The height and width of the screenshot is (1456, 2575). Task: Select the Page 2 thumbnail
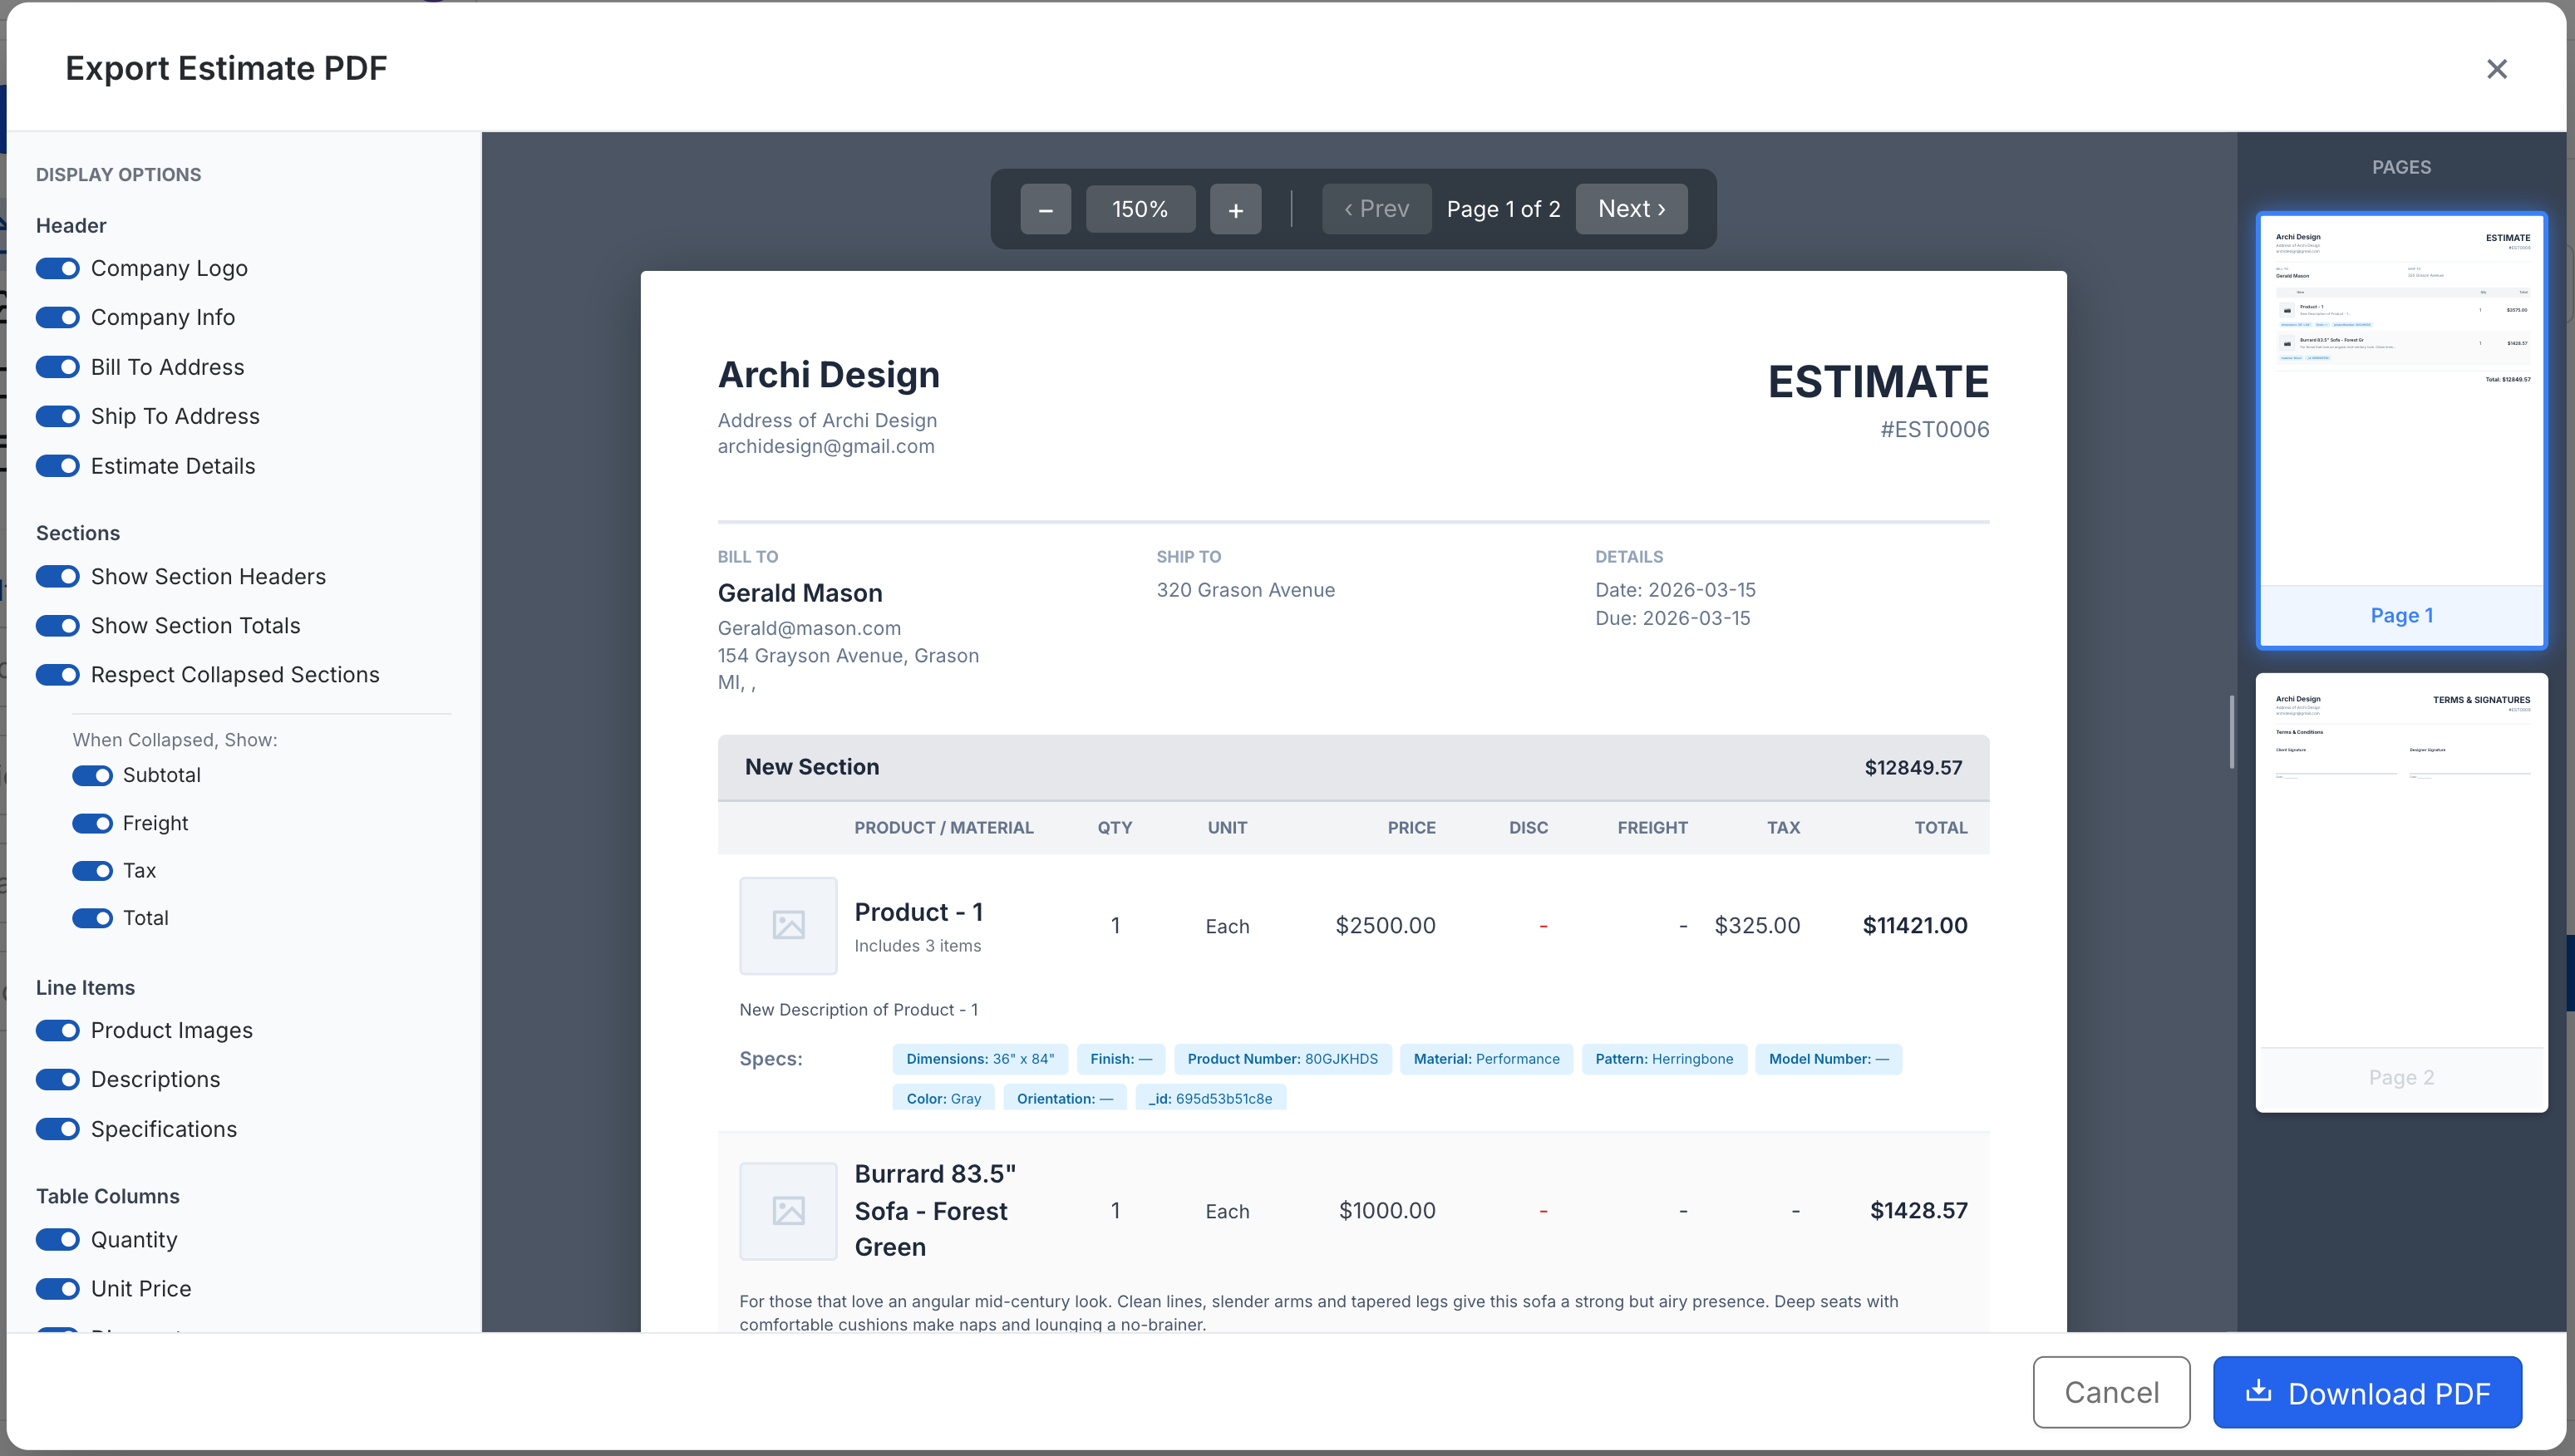[2401, 892]
